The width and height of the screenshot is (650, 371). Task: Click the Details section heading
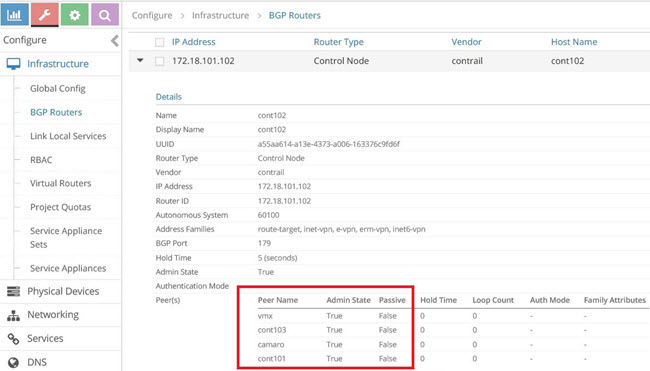click(x=168, y=97)
